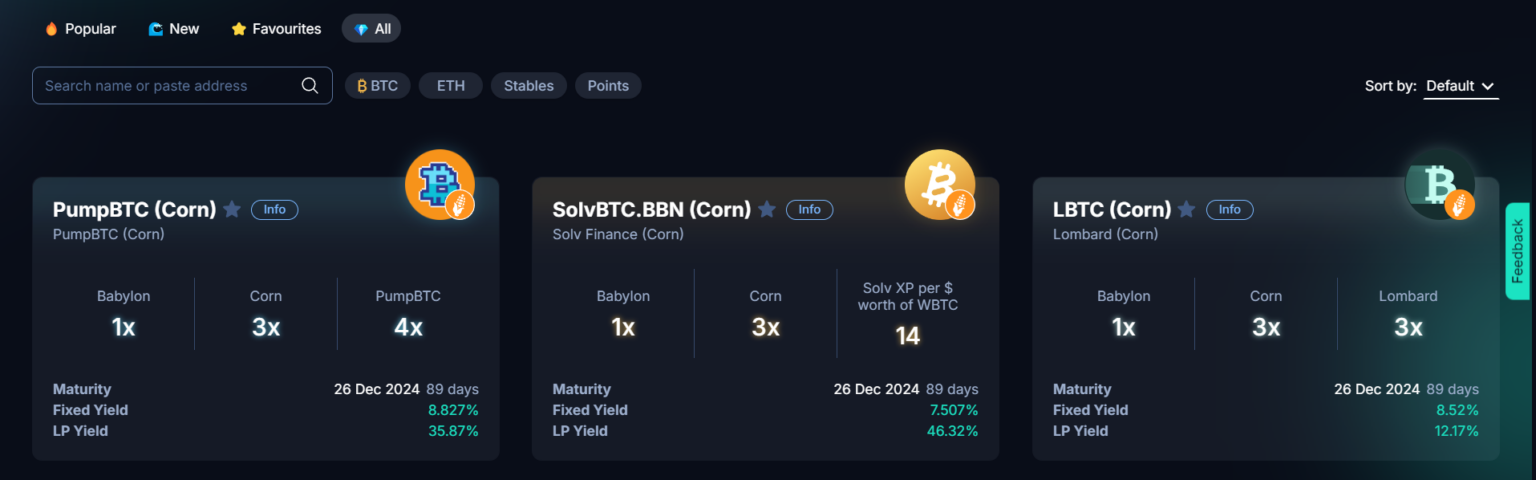Switch to the Popular tab
This screenshot has width=1536, height=480.
click(x=80, y=29)
